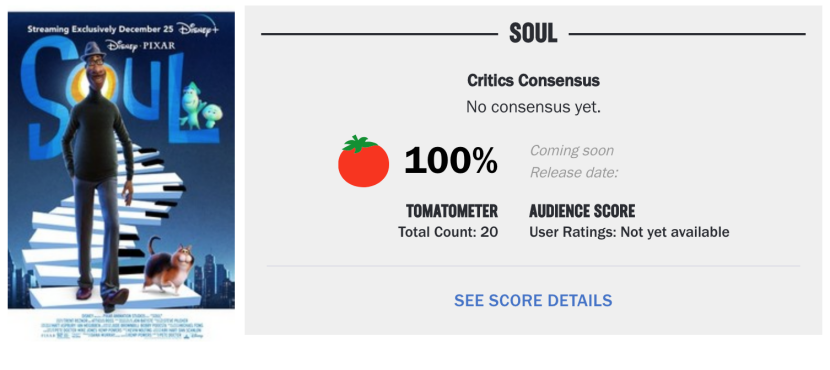
Task: Click the poster credits block
Action: click(121, 324)
